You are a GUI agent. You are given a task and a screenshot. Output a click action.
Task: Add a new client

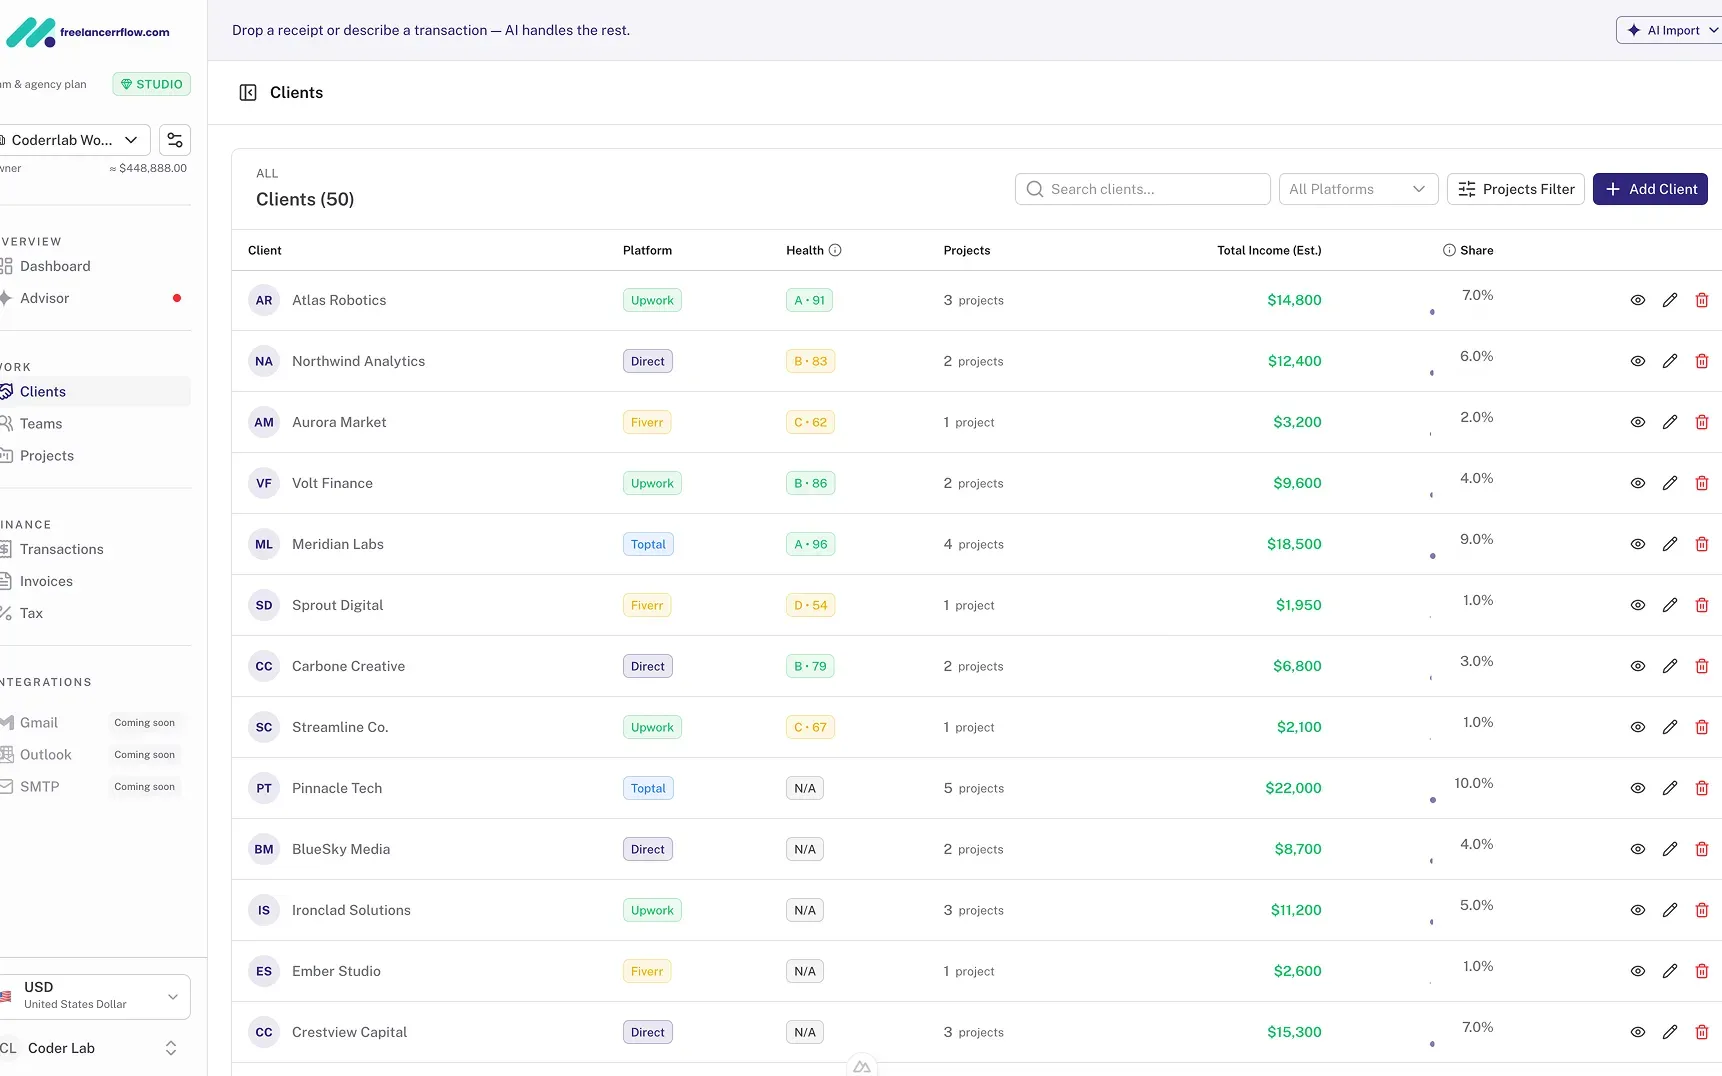1650,189
